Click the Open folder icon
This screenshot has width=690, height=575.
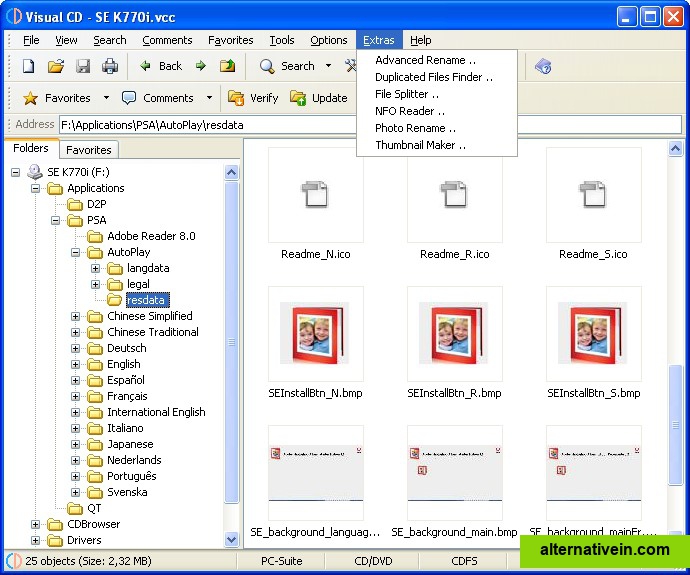tap(56, 66)
